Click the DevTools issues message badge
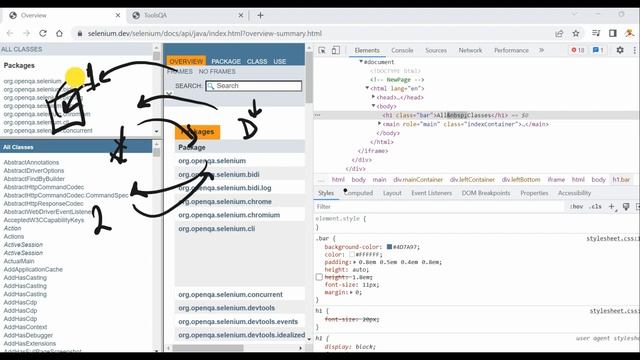The width and height of the screenshot is (640, 360). [598, 50]
